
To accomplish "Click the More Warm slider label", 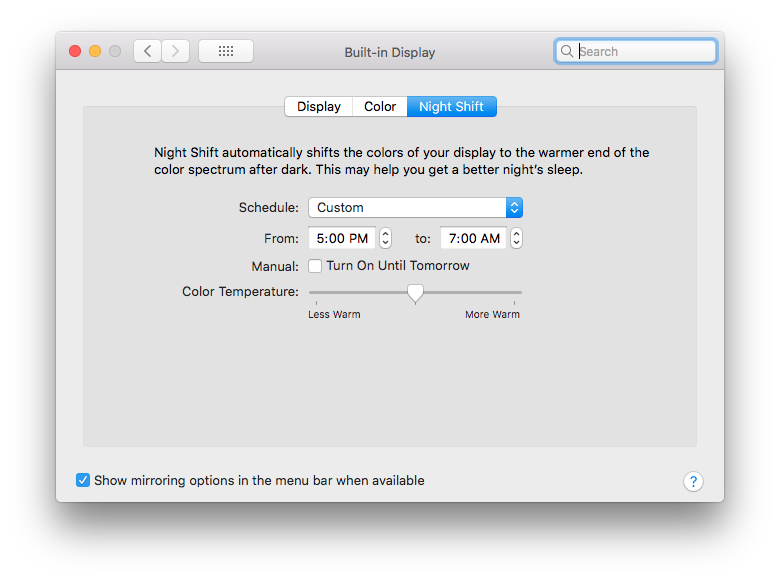I will 492,314.
